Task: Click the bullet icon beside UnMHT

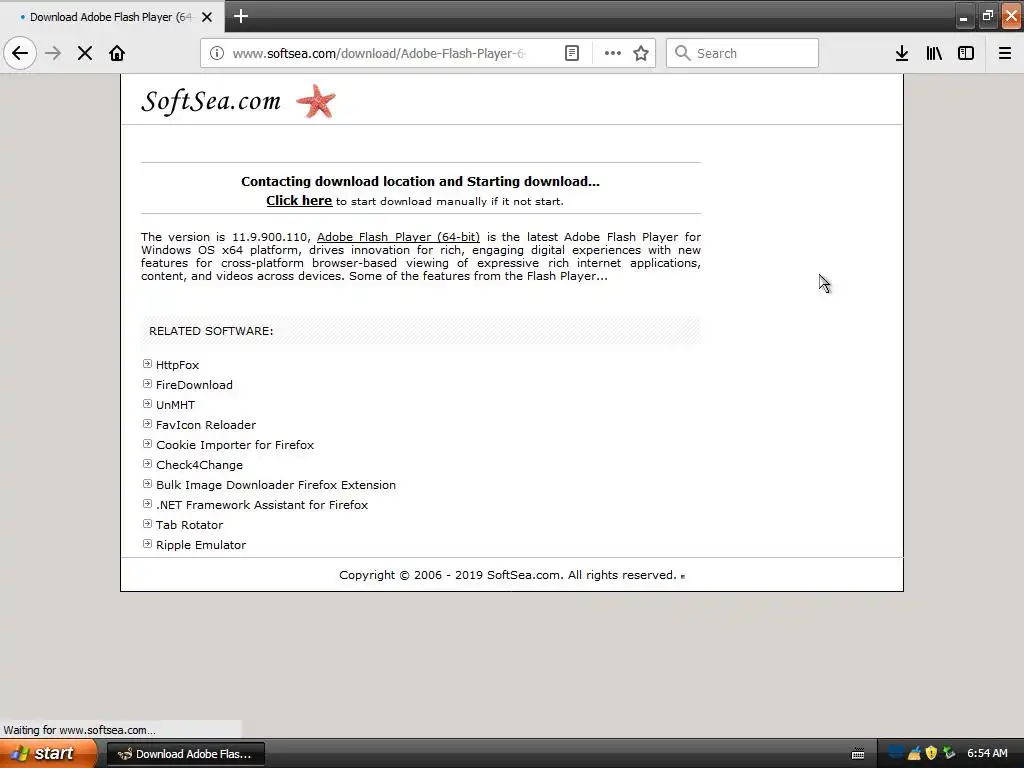Action: click(148, 404)
